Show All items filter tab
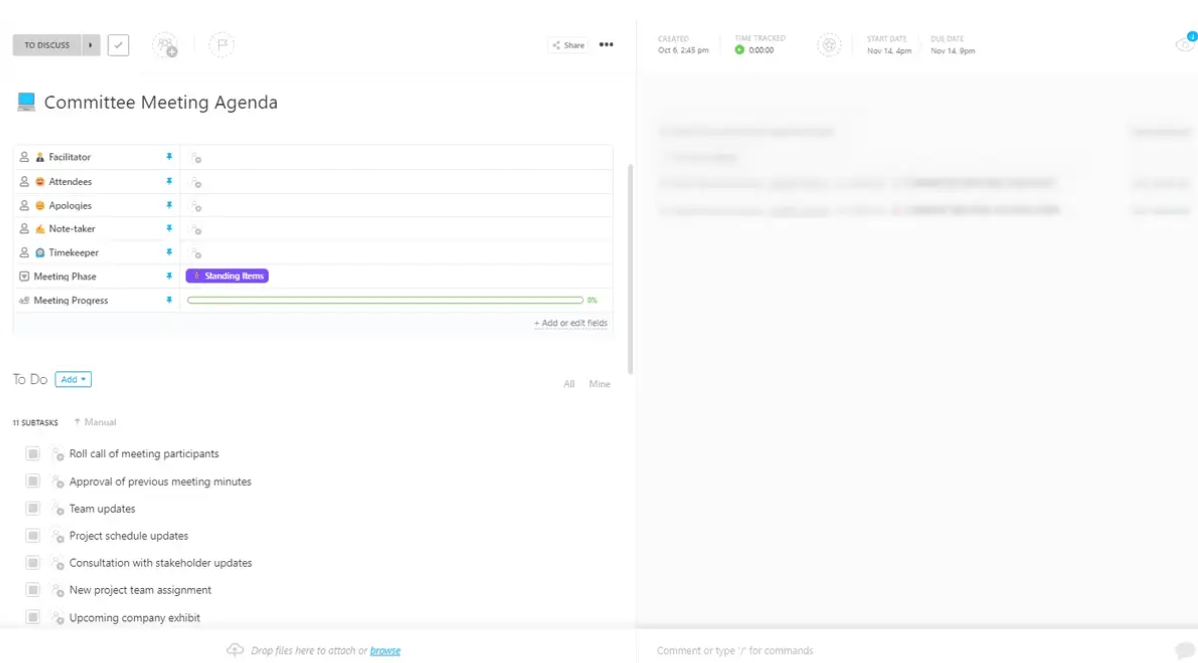Viewport: 1198px width, 663px height. 569,384
